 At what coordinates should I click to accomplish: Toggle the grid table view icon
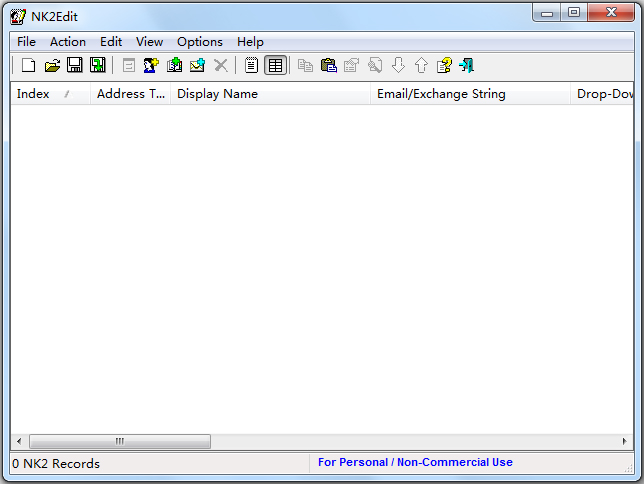[275, 65]
